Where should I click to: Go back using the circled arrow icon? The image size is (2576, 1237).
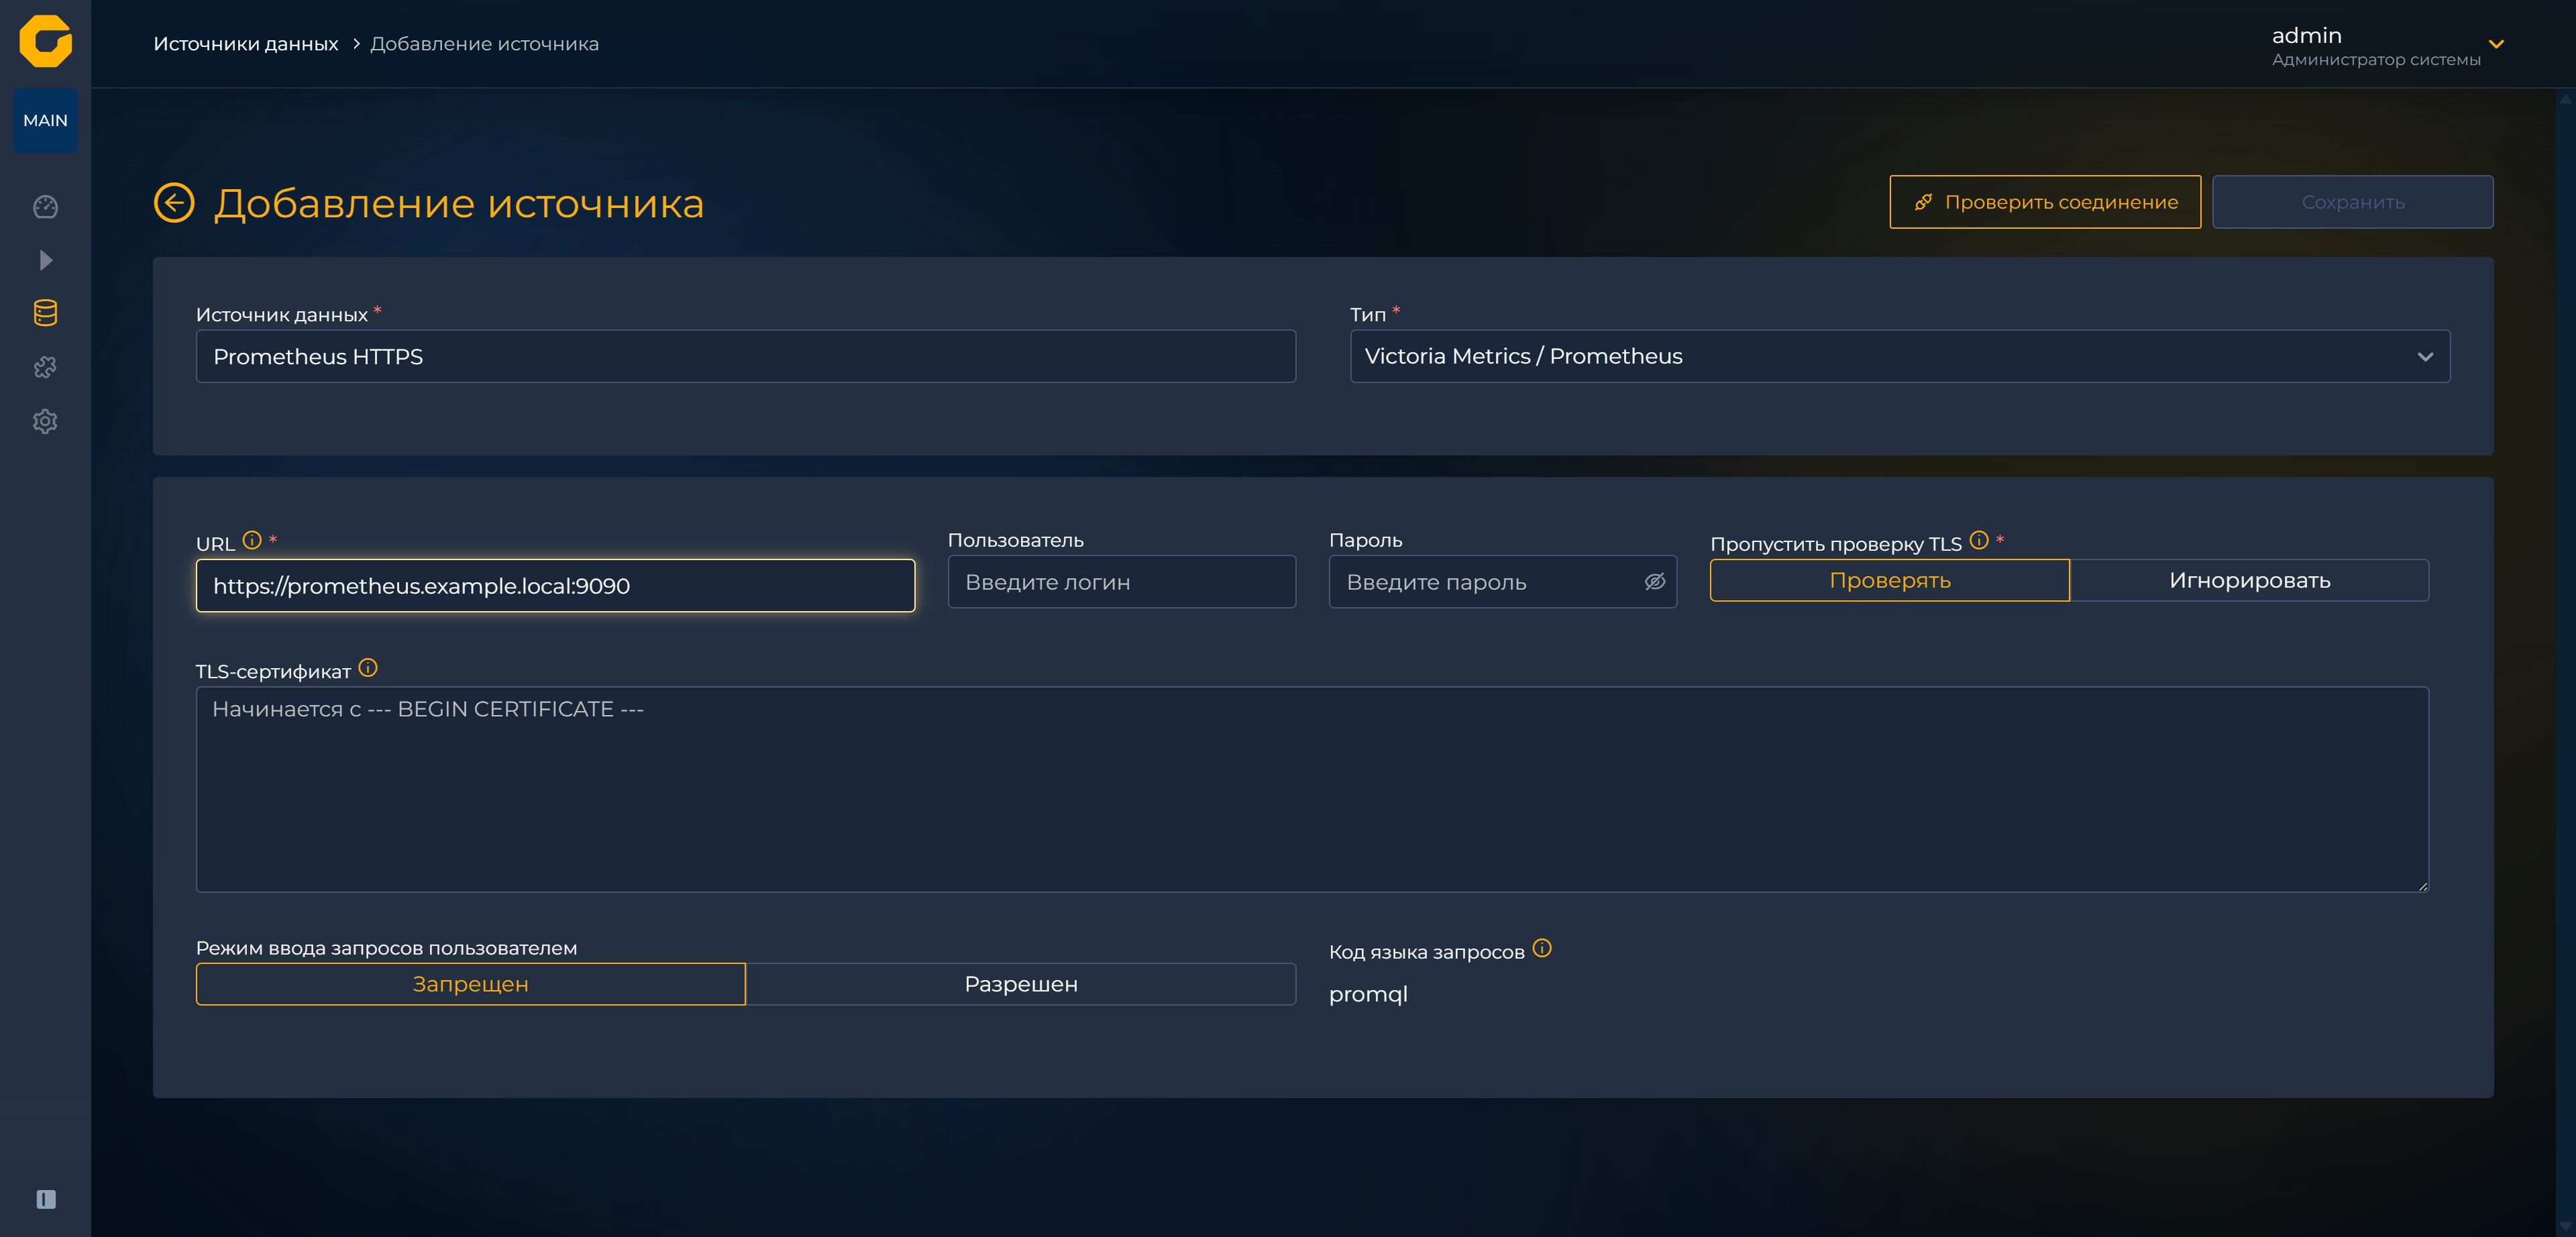coord(174,203)
